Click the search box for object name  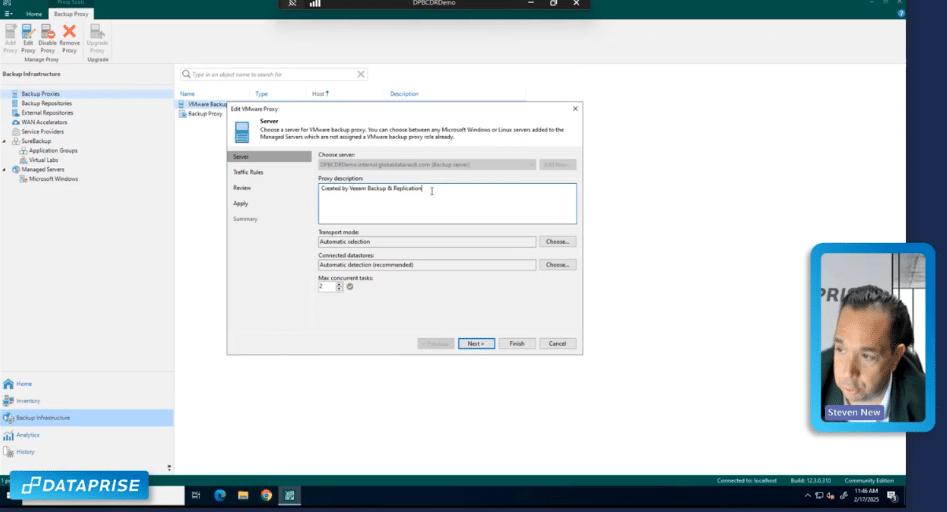(273, 74)
